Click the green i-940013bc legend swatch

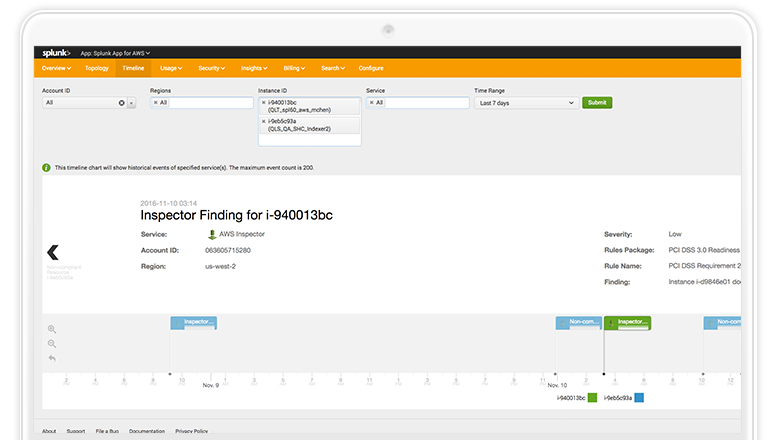click(x=592, y=398)
